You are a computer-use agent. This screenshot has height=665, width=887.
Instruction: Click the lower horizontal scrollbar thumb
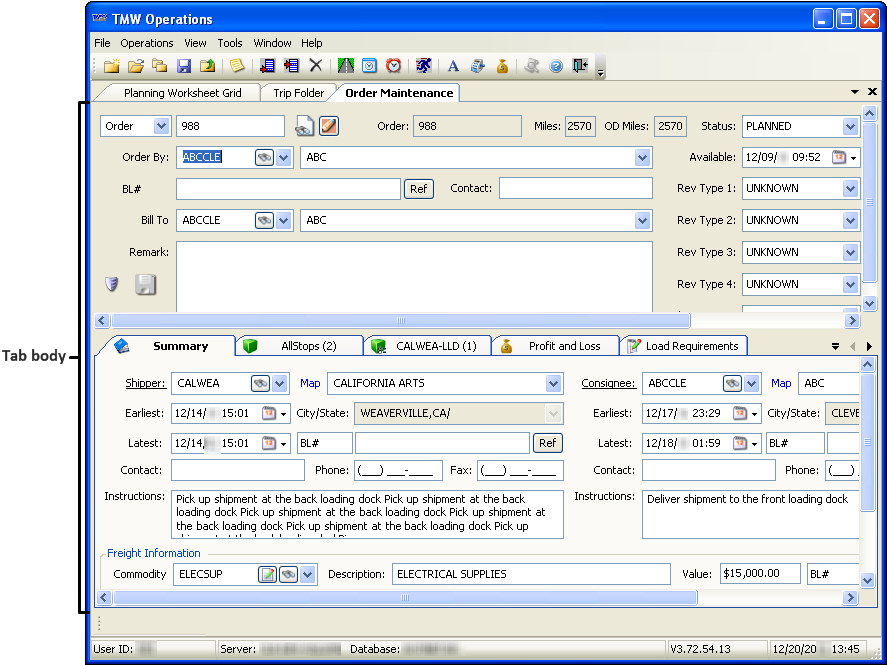pos(405,598)
